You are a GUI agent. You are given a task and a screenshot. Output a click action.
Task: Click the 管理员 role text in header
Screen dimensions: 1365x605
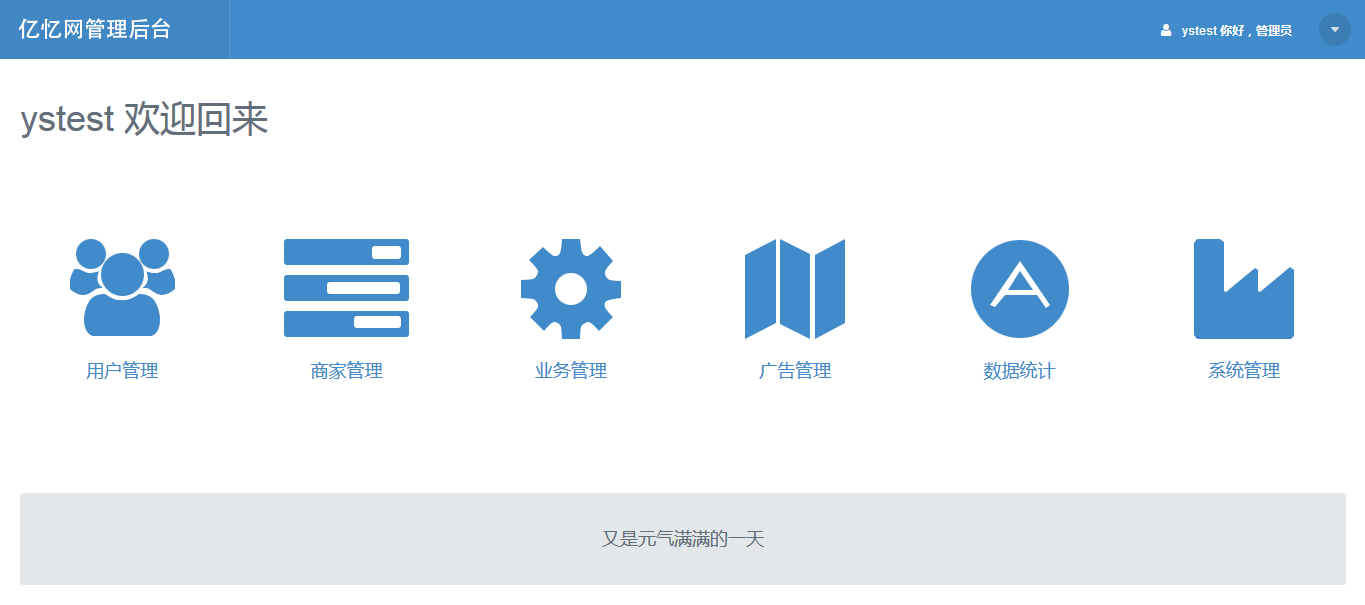tap(1274, 31)
